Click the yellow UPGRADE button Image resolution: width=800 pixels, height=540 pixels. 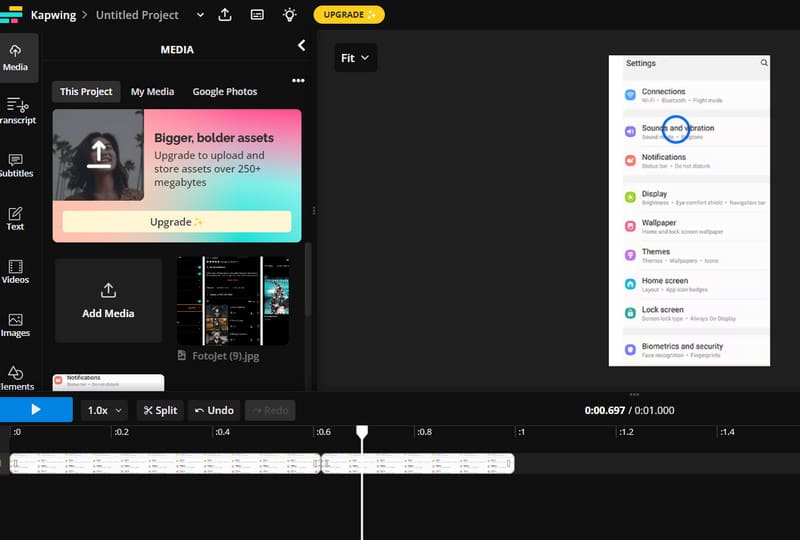pyautogui.click(x=348, y=15)
